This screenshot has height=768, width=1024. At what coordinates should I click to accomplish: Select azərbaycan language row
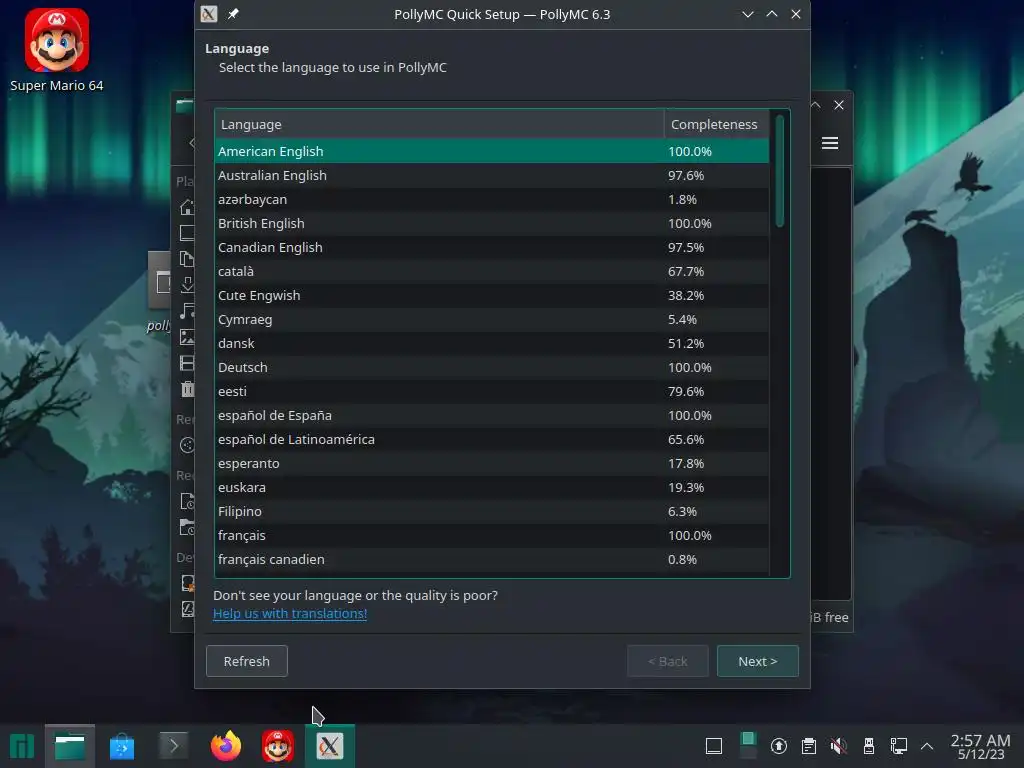(492, 199)
